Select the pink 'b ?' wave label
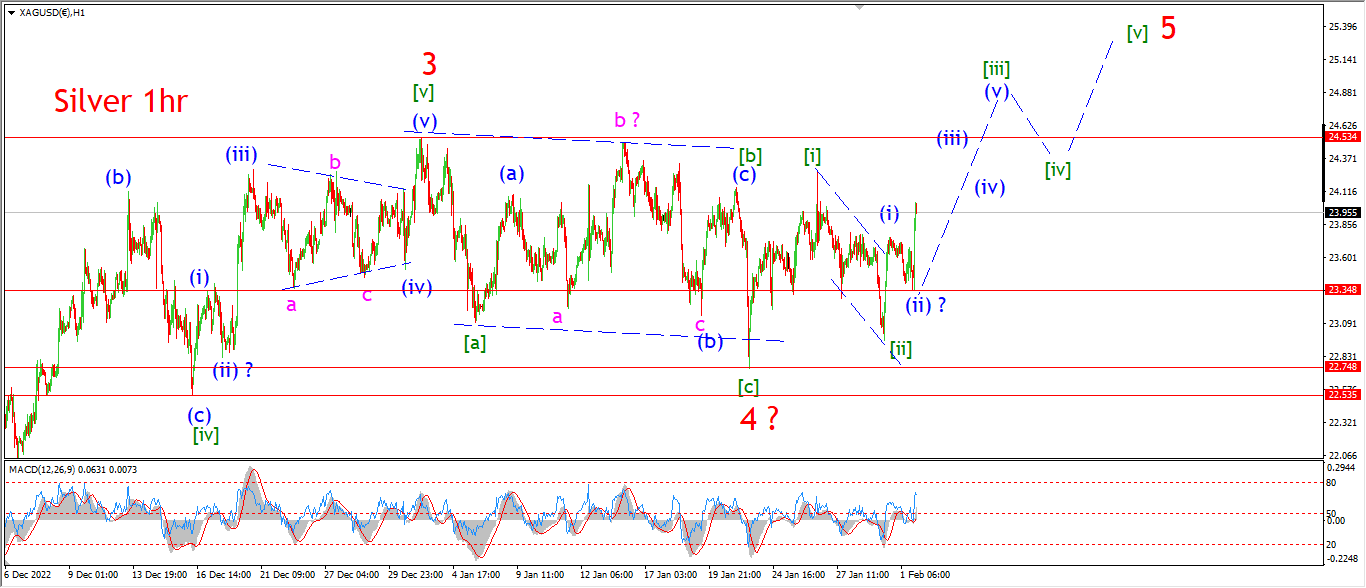Screen dimensions: 1366x588 [x=627, y=121]
